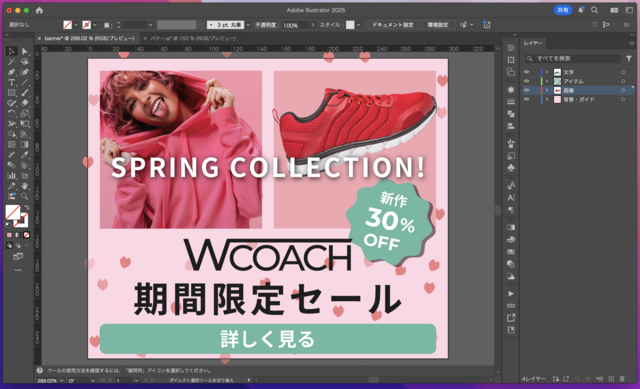Expand the 画像 layer

point(547,90)
